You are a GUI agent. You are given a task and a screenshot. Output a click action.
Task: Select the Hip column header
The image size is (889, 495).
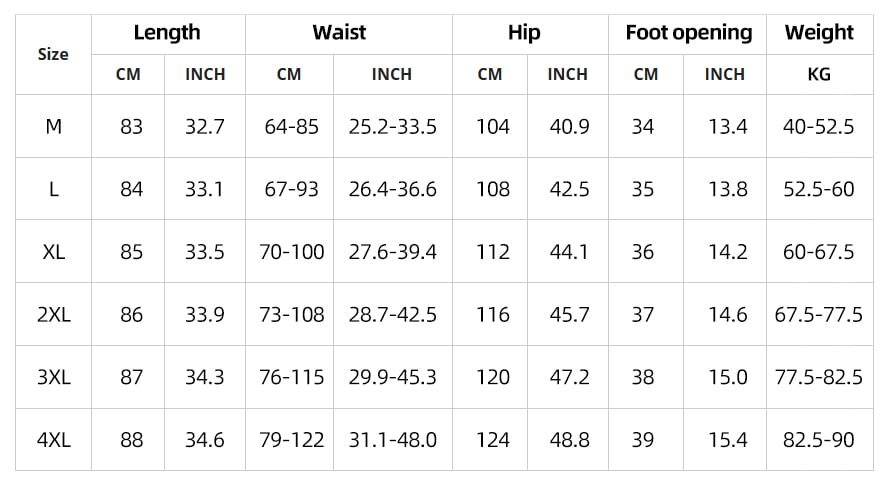[524, 33]
